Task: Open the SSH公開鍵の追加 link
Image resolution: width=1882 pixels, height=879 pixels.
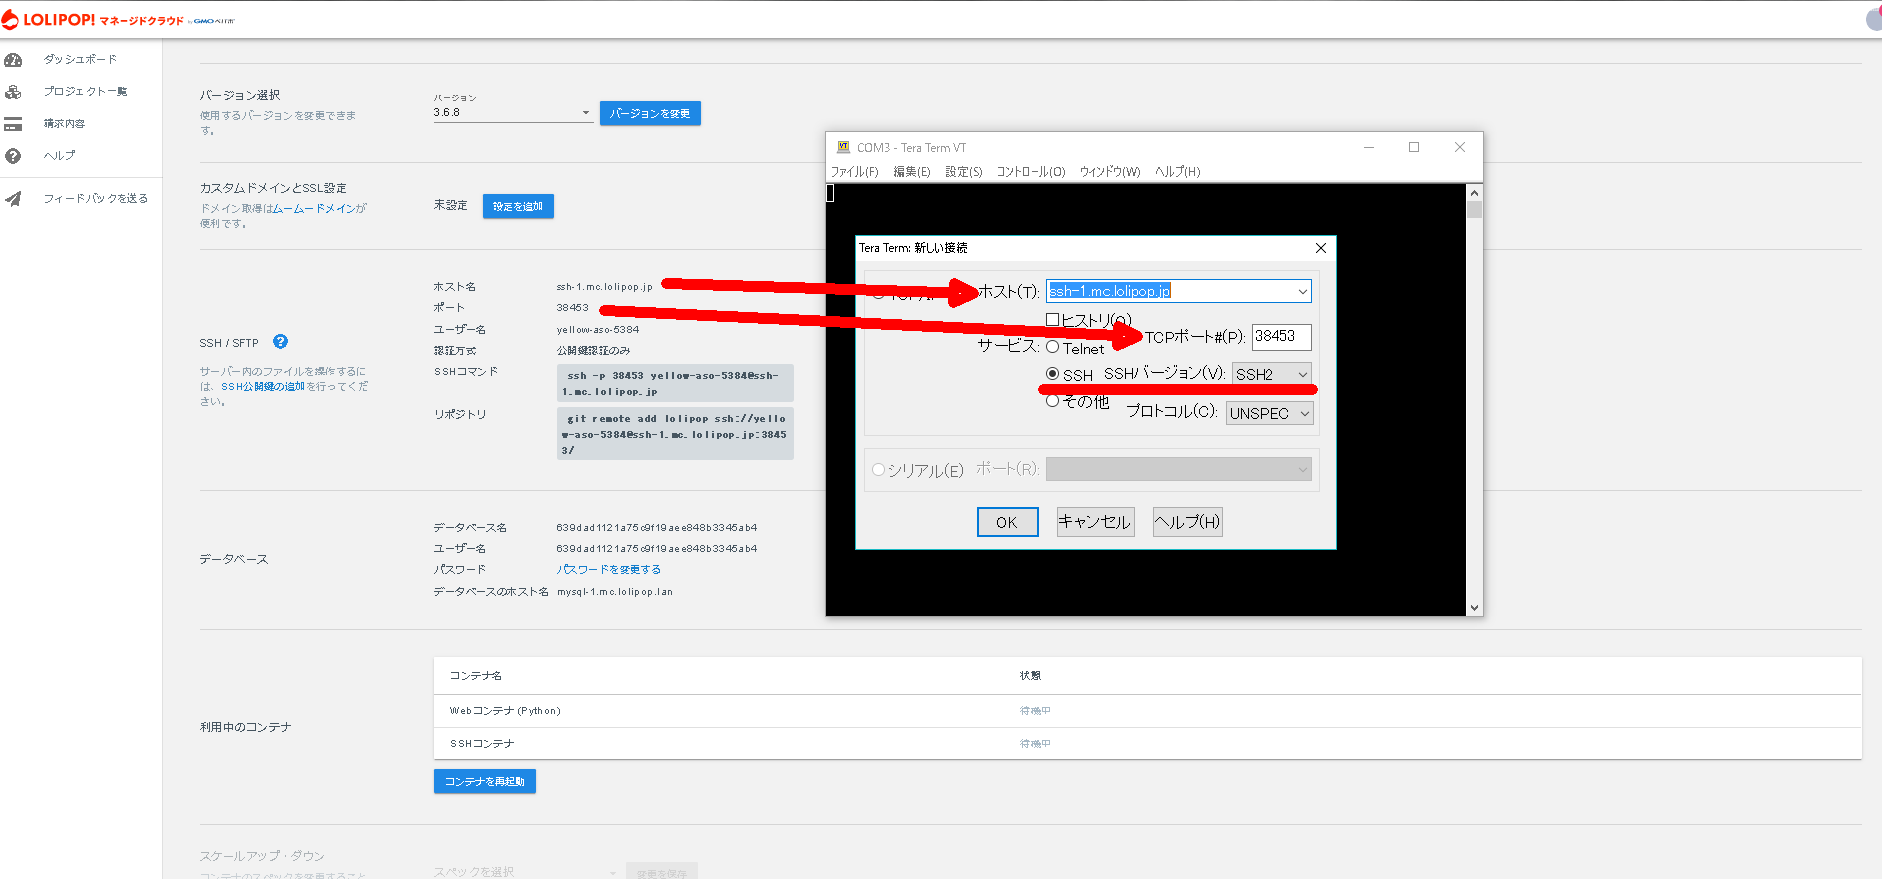Action: pos(262,386)
